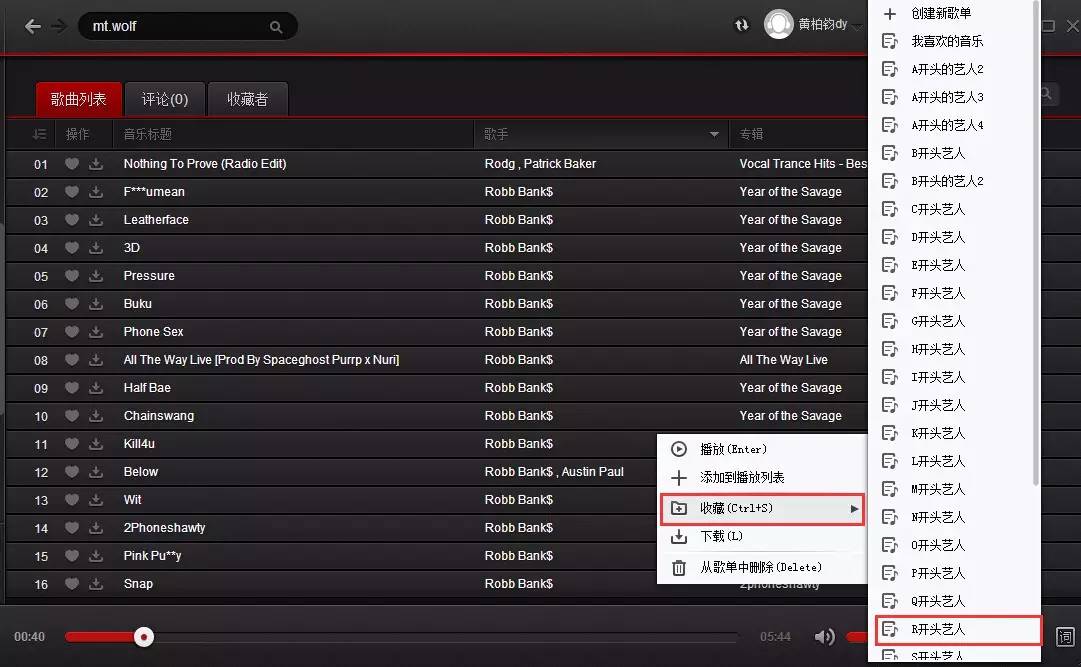This screenshot has width=1081, height=667.
Task: Like the song Nothing To Prove
Action: [x=72, y=164]
